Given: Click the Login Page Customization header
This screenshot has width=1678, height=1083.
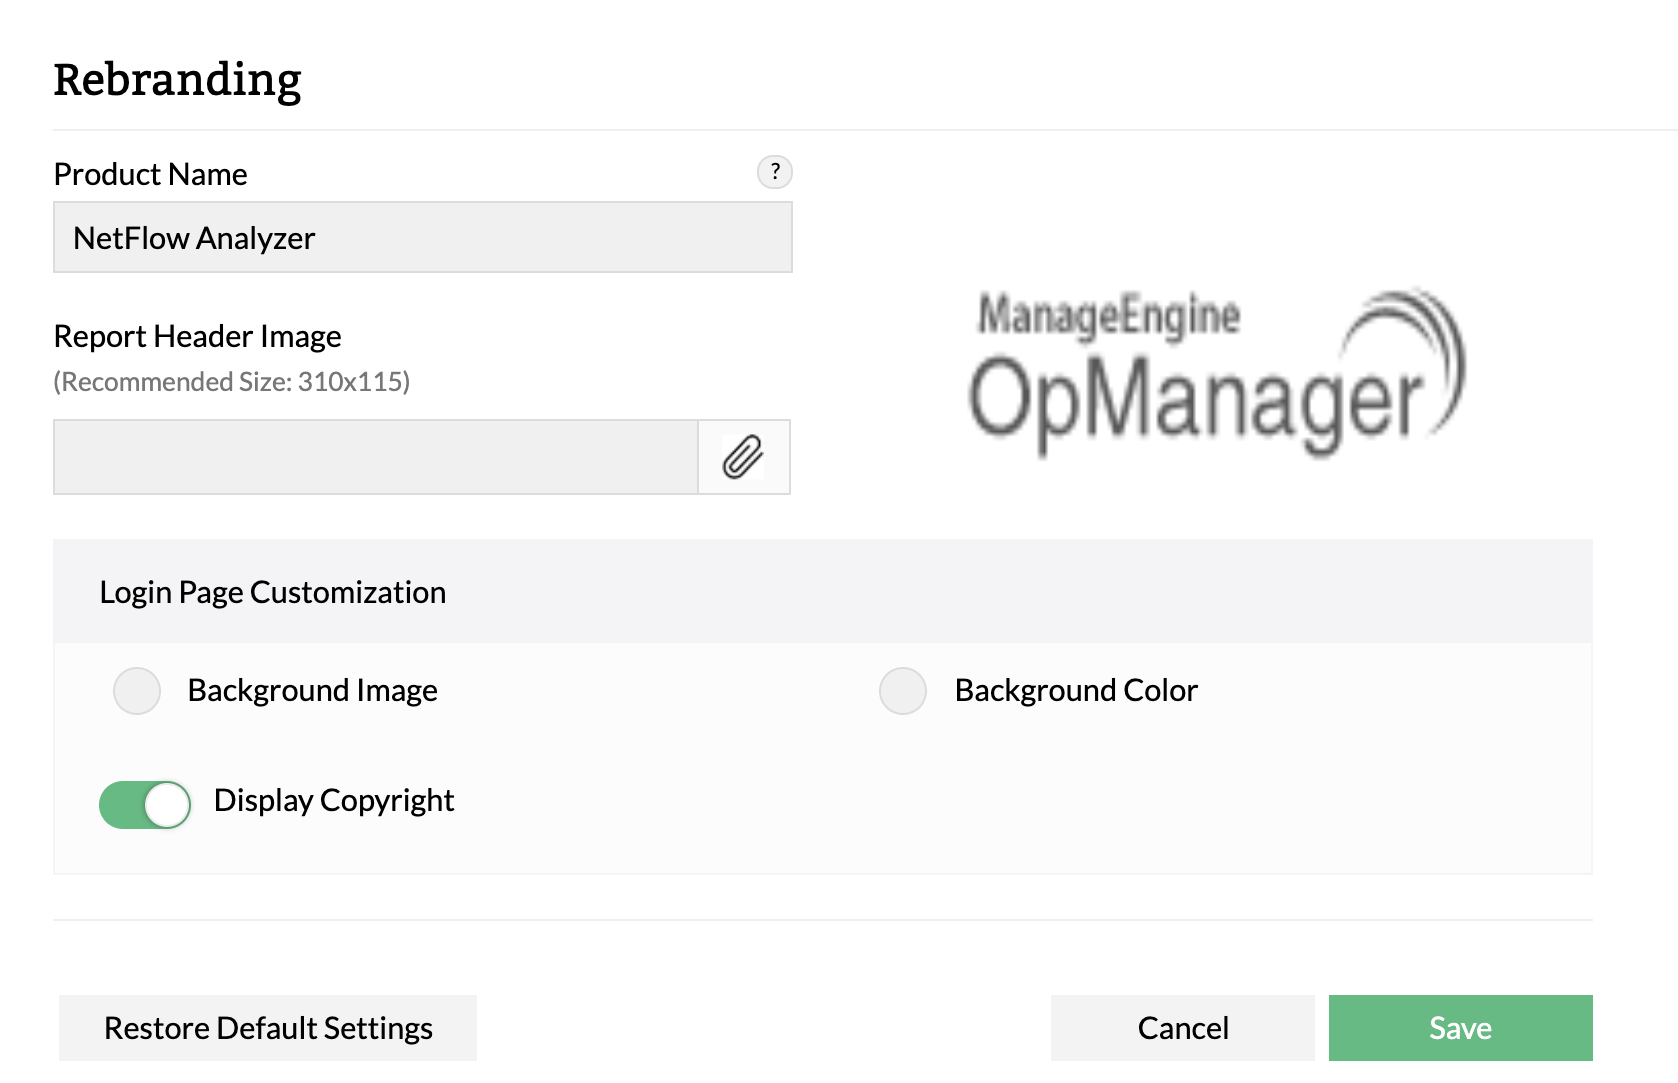Looking at the screenshot, I should pos(272,592).
